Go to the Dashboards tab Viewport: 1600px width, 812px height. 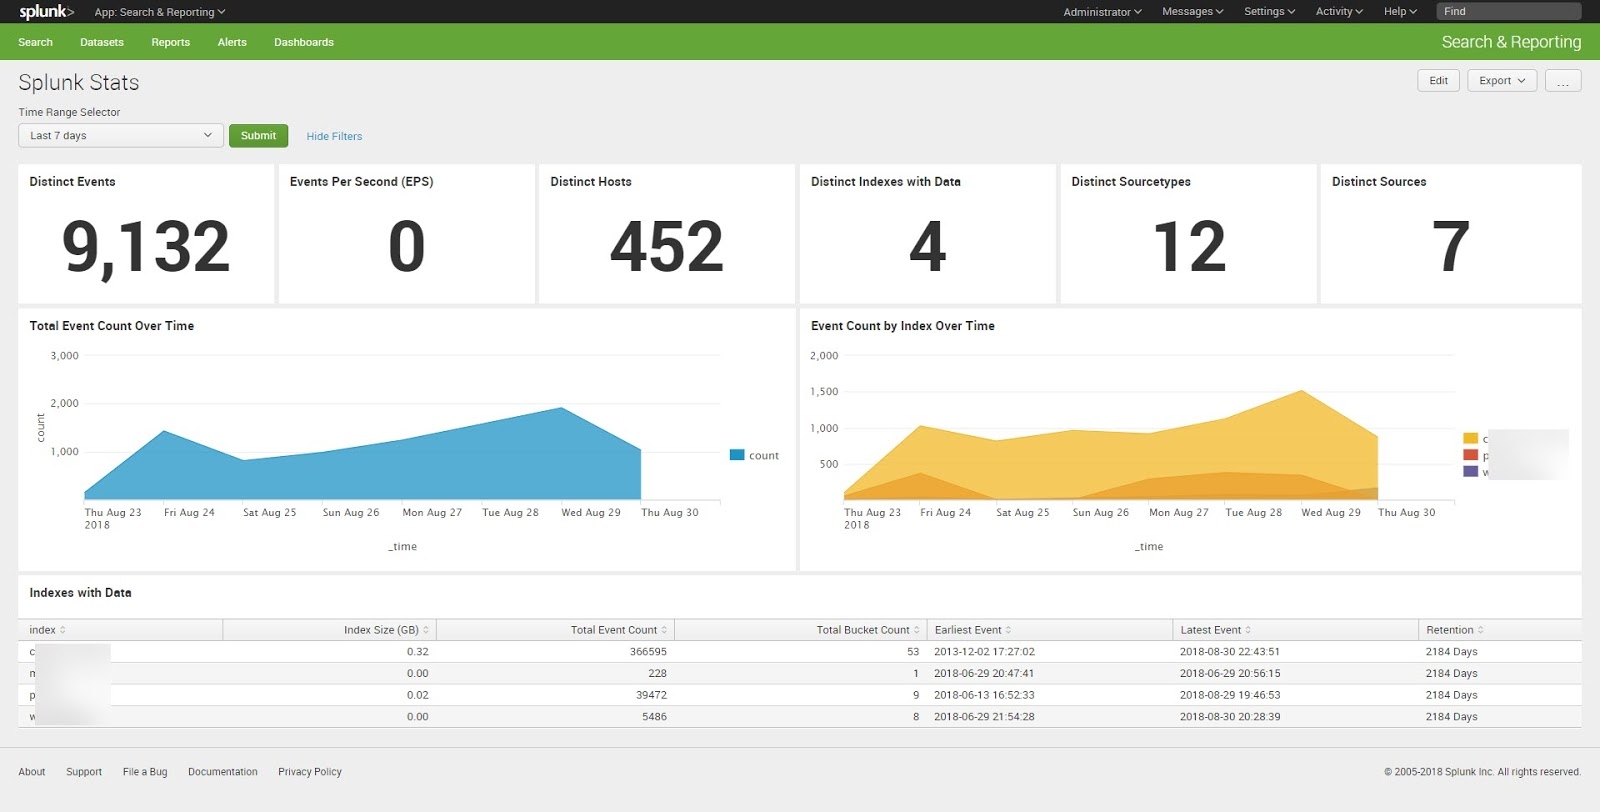[x=303, y=42]
